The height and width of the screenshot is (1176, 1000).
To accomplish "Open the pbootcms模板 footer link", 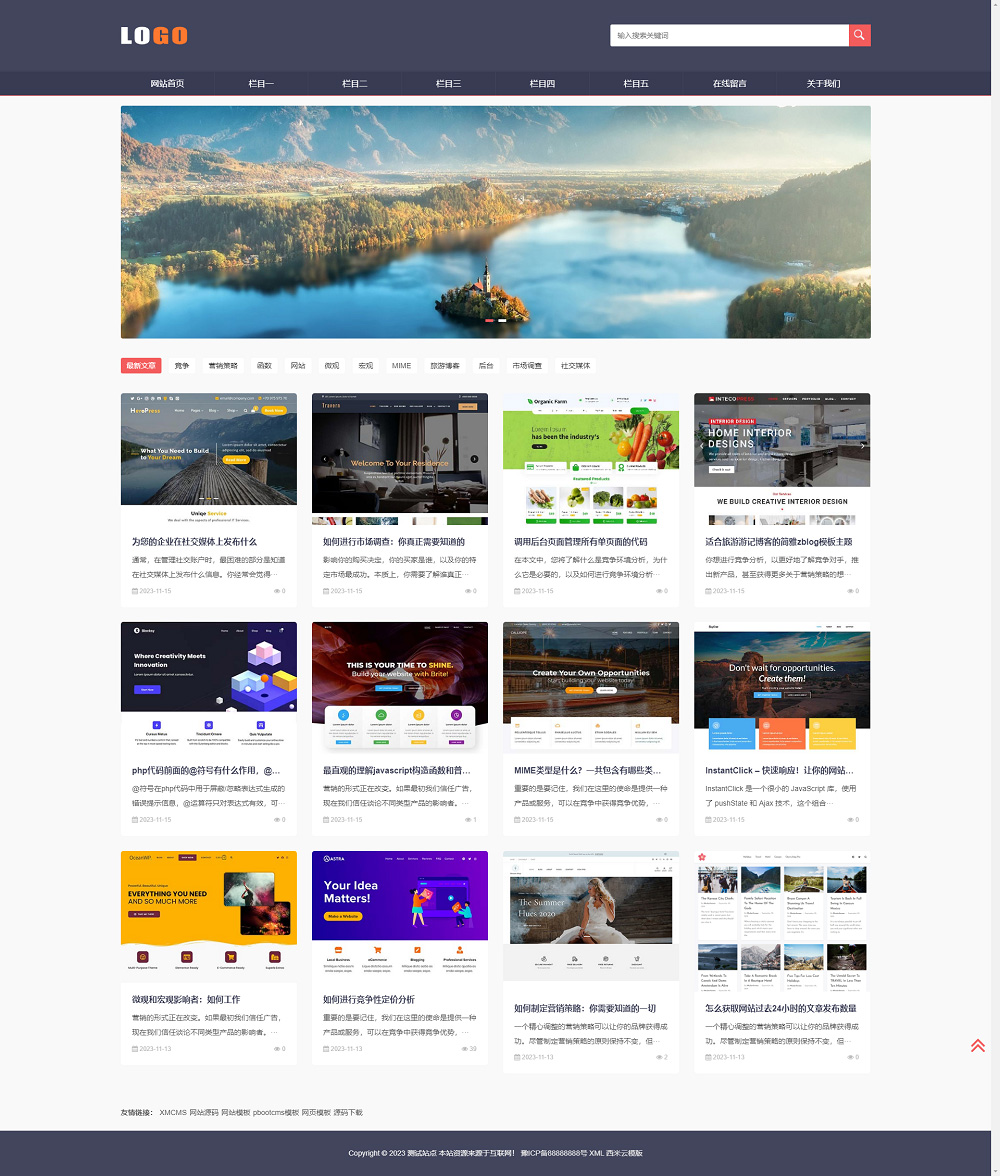I will tap(275, 1112).
